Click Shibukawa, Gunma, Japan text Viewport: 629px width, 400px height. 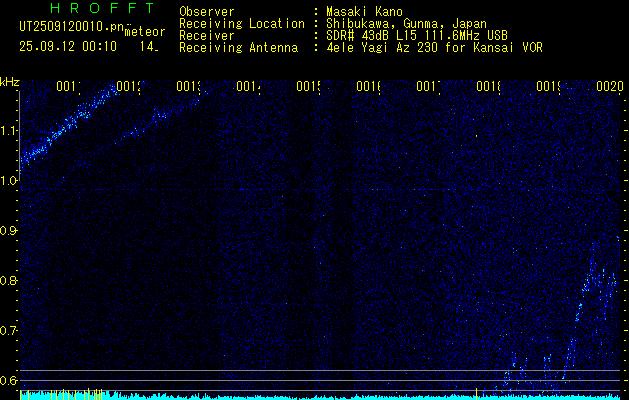tap(406, 24)
